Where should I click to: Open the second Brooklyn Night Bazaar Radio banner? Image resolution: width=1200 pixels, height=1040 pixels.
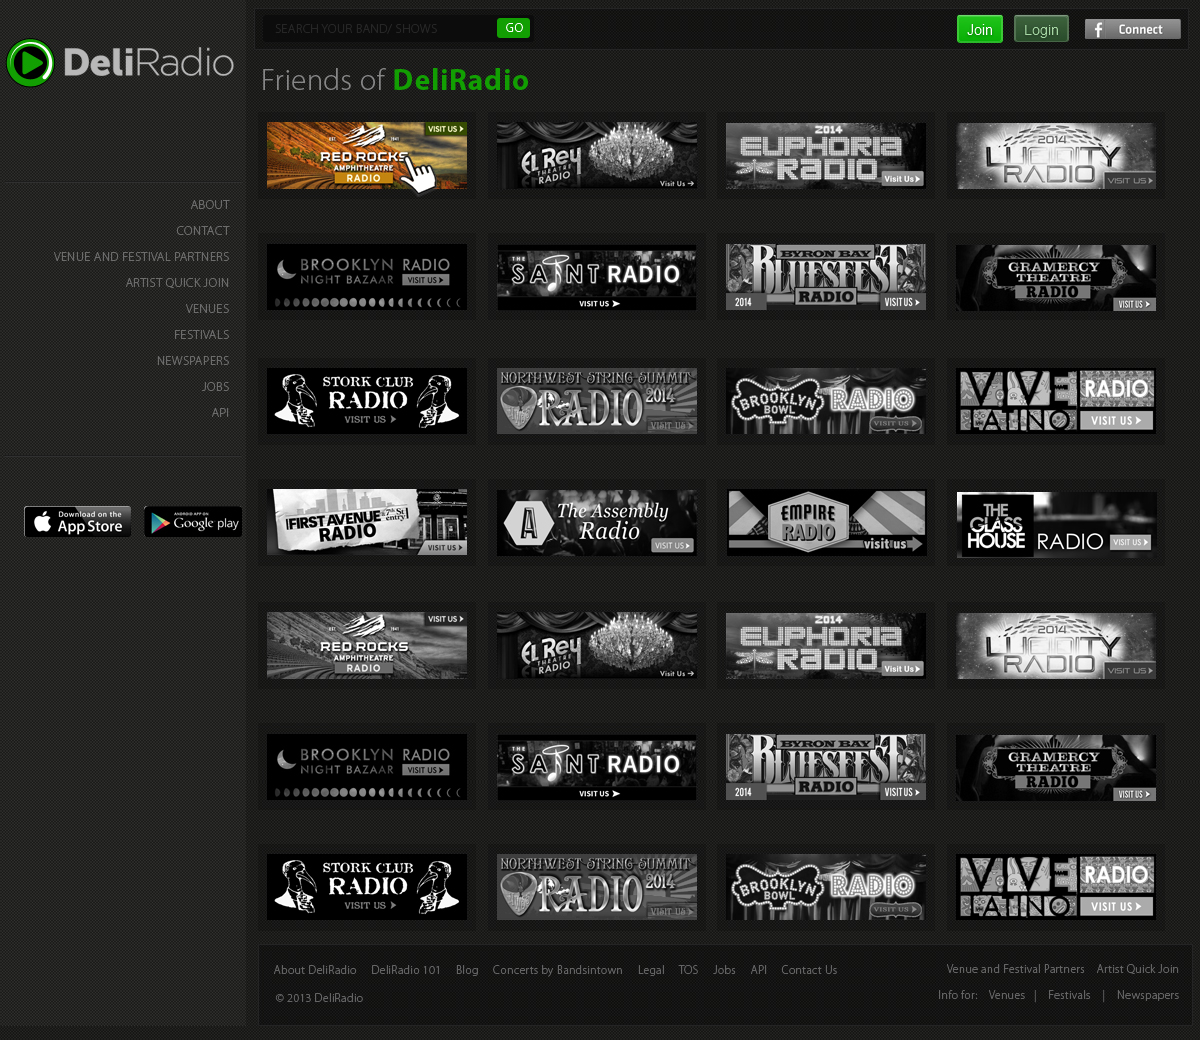click(367, 767)
